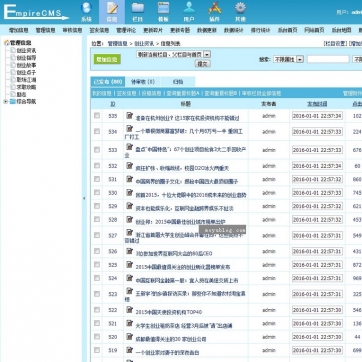Viewport: 362px width, 362px height.
Task: Click the edit icon in row ID 522
Action: [130, 310]
